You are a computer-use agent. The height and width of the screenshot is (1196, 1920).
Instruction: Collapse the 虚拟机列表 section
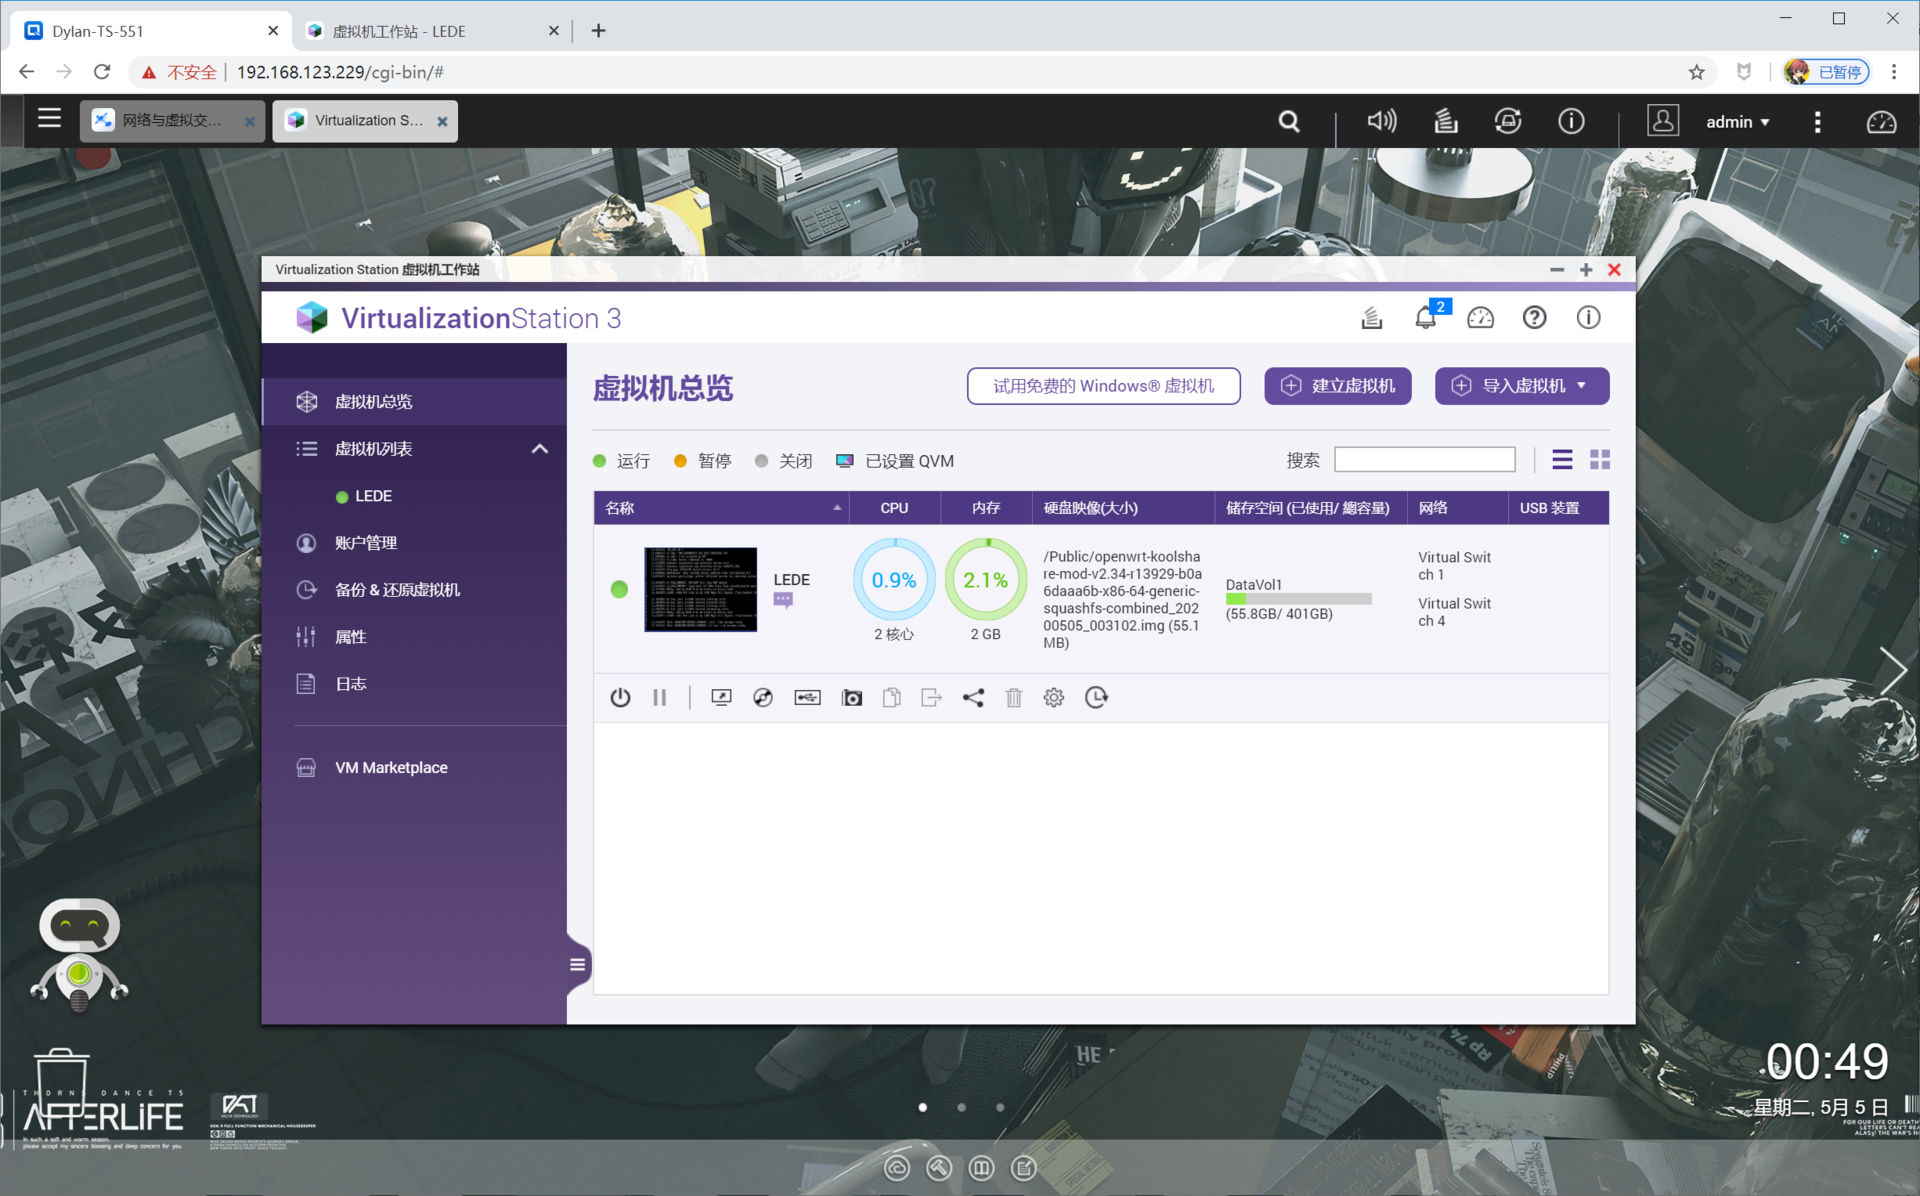click(539, 449)
